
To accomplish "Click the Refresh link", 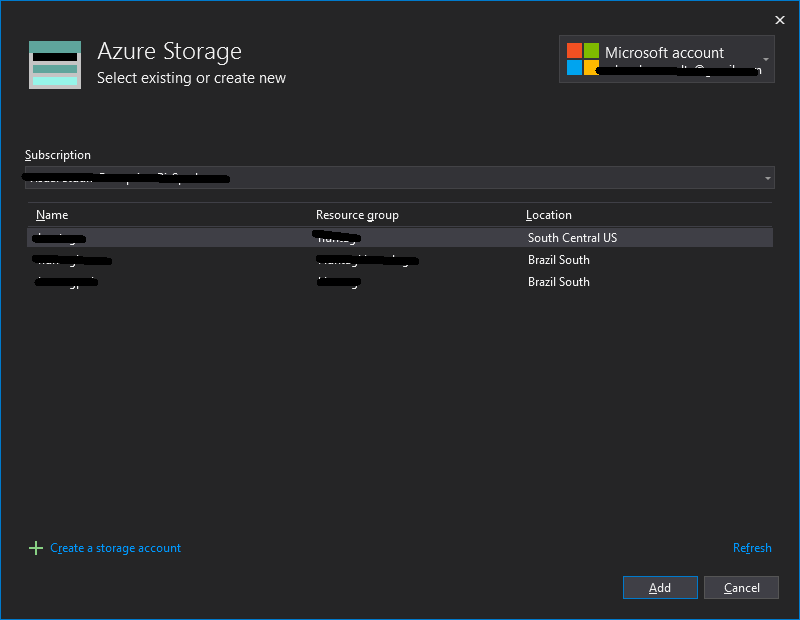I will point(752,548).
